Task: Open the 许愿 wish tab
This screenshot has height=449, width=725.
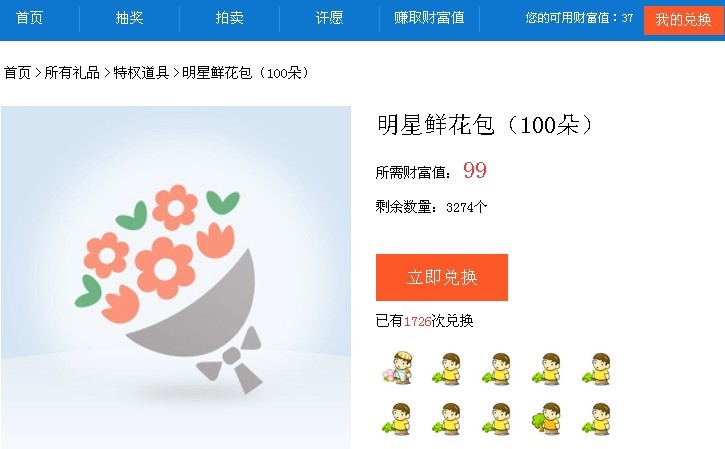Action: tap(329, 18)
